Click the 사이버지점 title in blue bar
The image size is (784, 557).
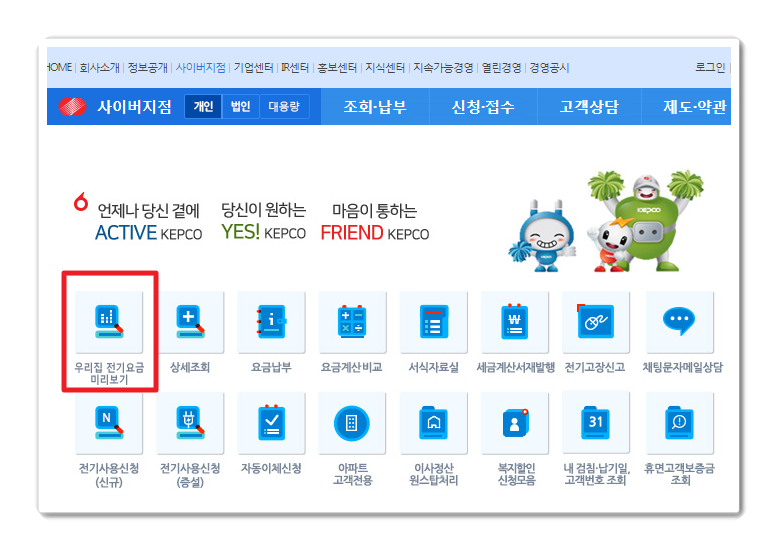point(134,106)
